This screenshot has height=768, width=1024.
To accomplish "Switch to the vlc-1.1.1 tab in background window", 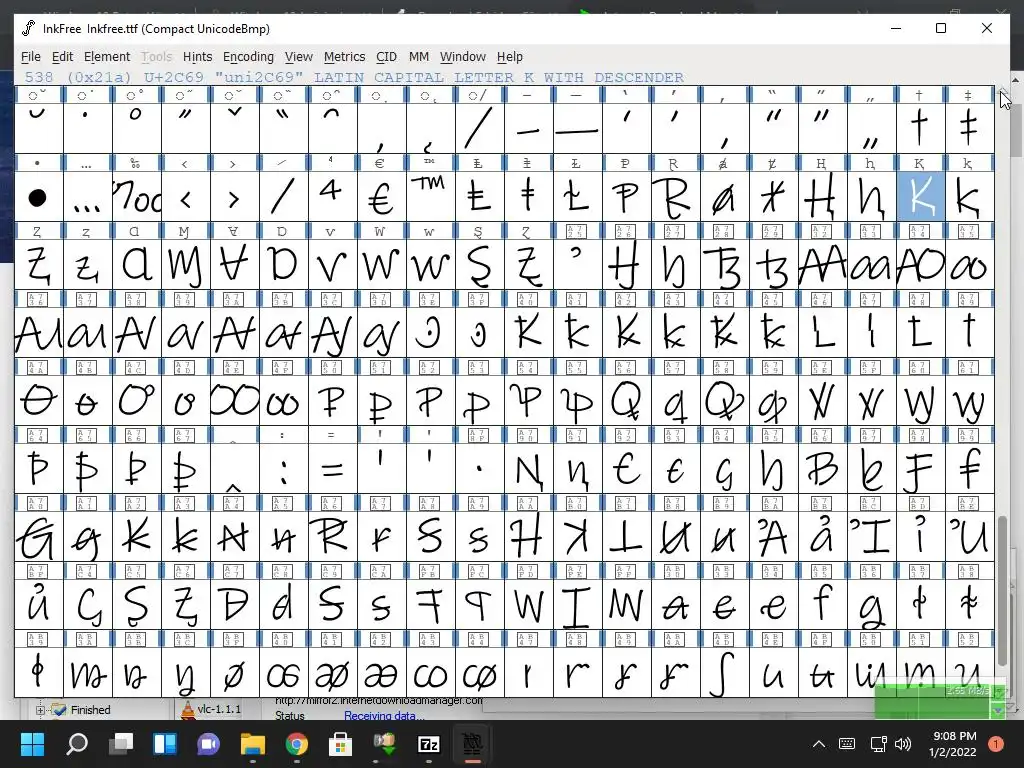I will point(211,709).
